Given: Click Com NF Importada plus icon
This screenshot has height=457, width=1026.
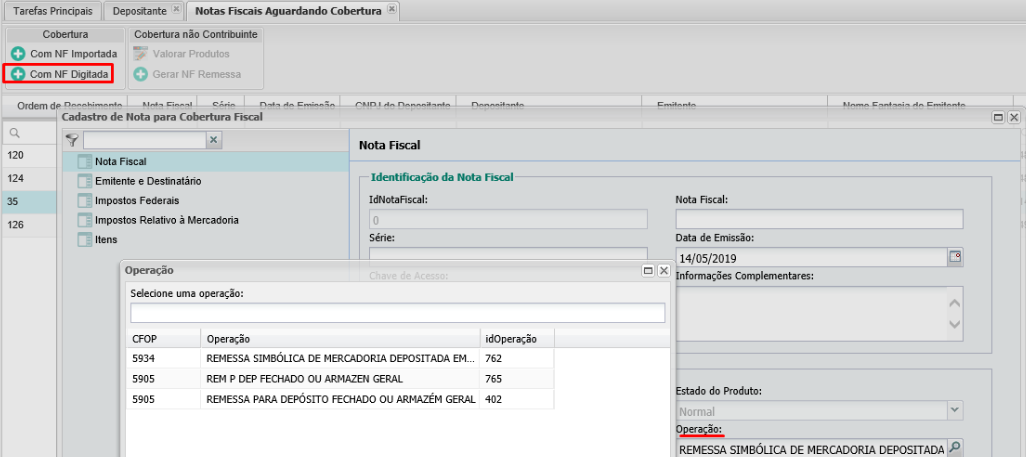Looking at the screenshot, I should coord(18,54).
